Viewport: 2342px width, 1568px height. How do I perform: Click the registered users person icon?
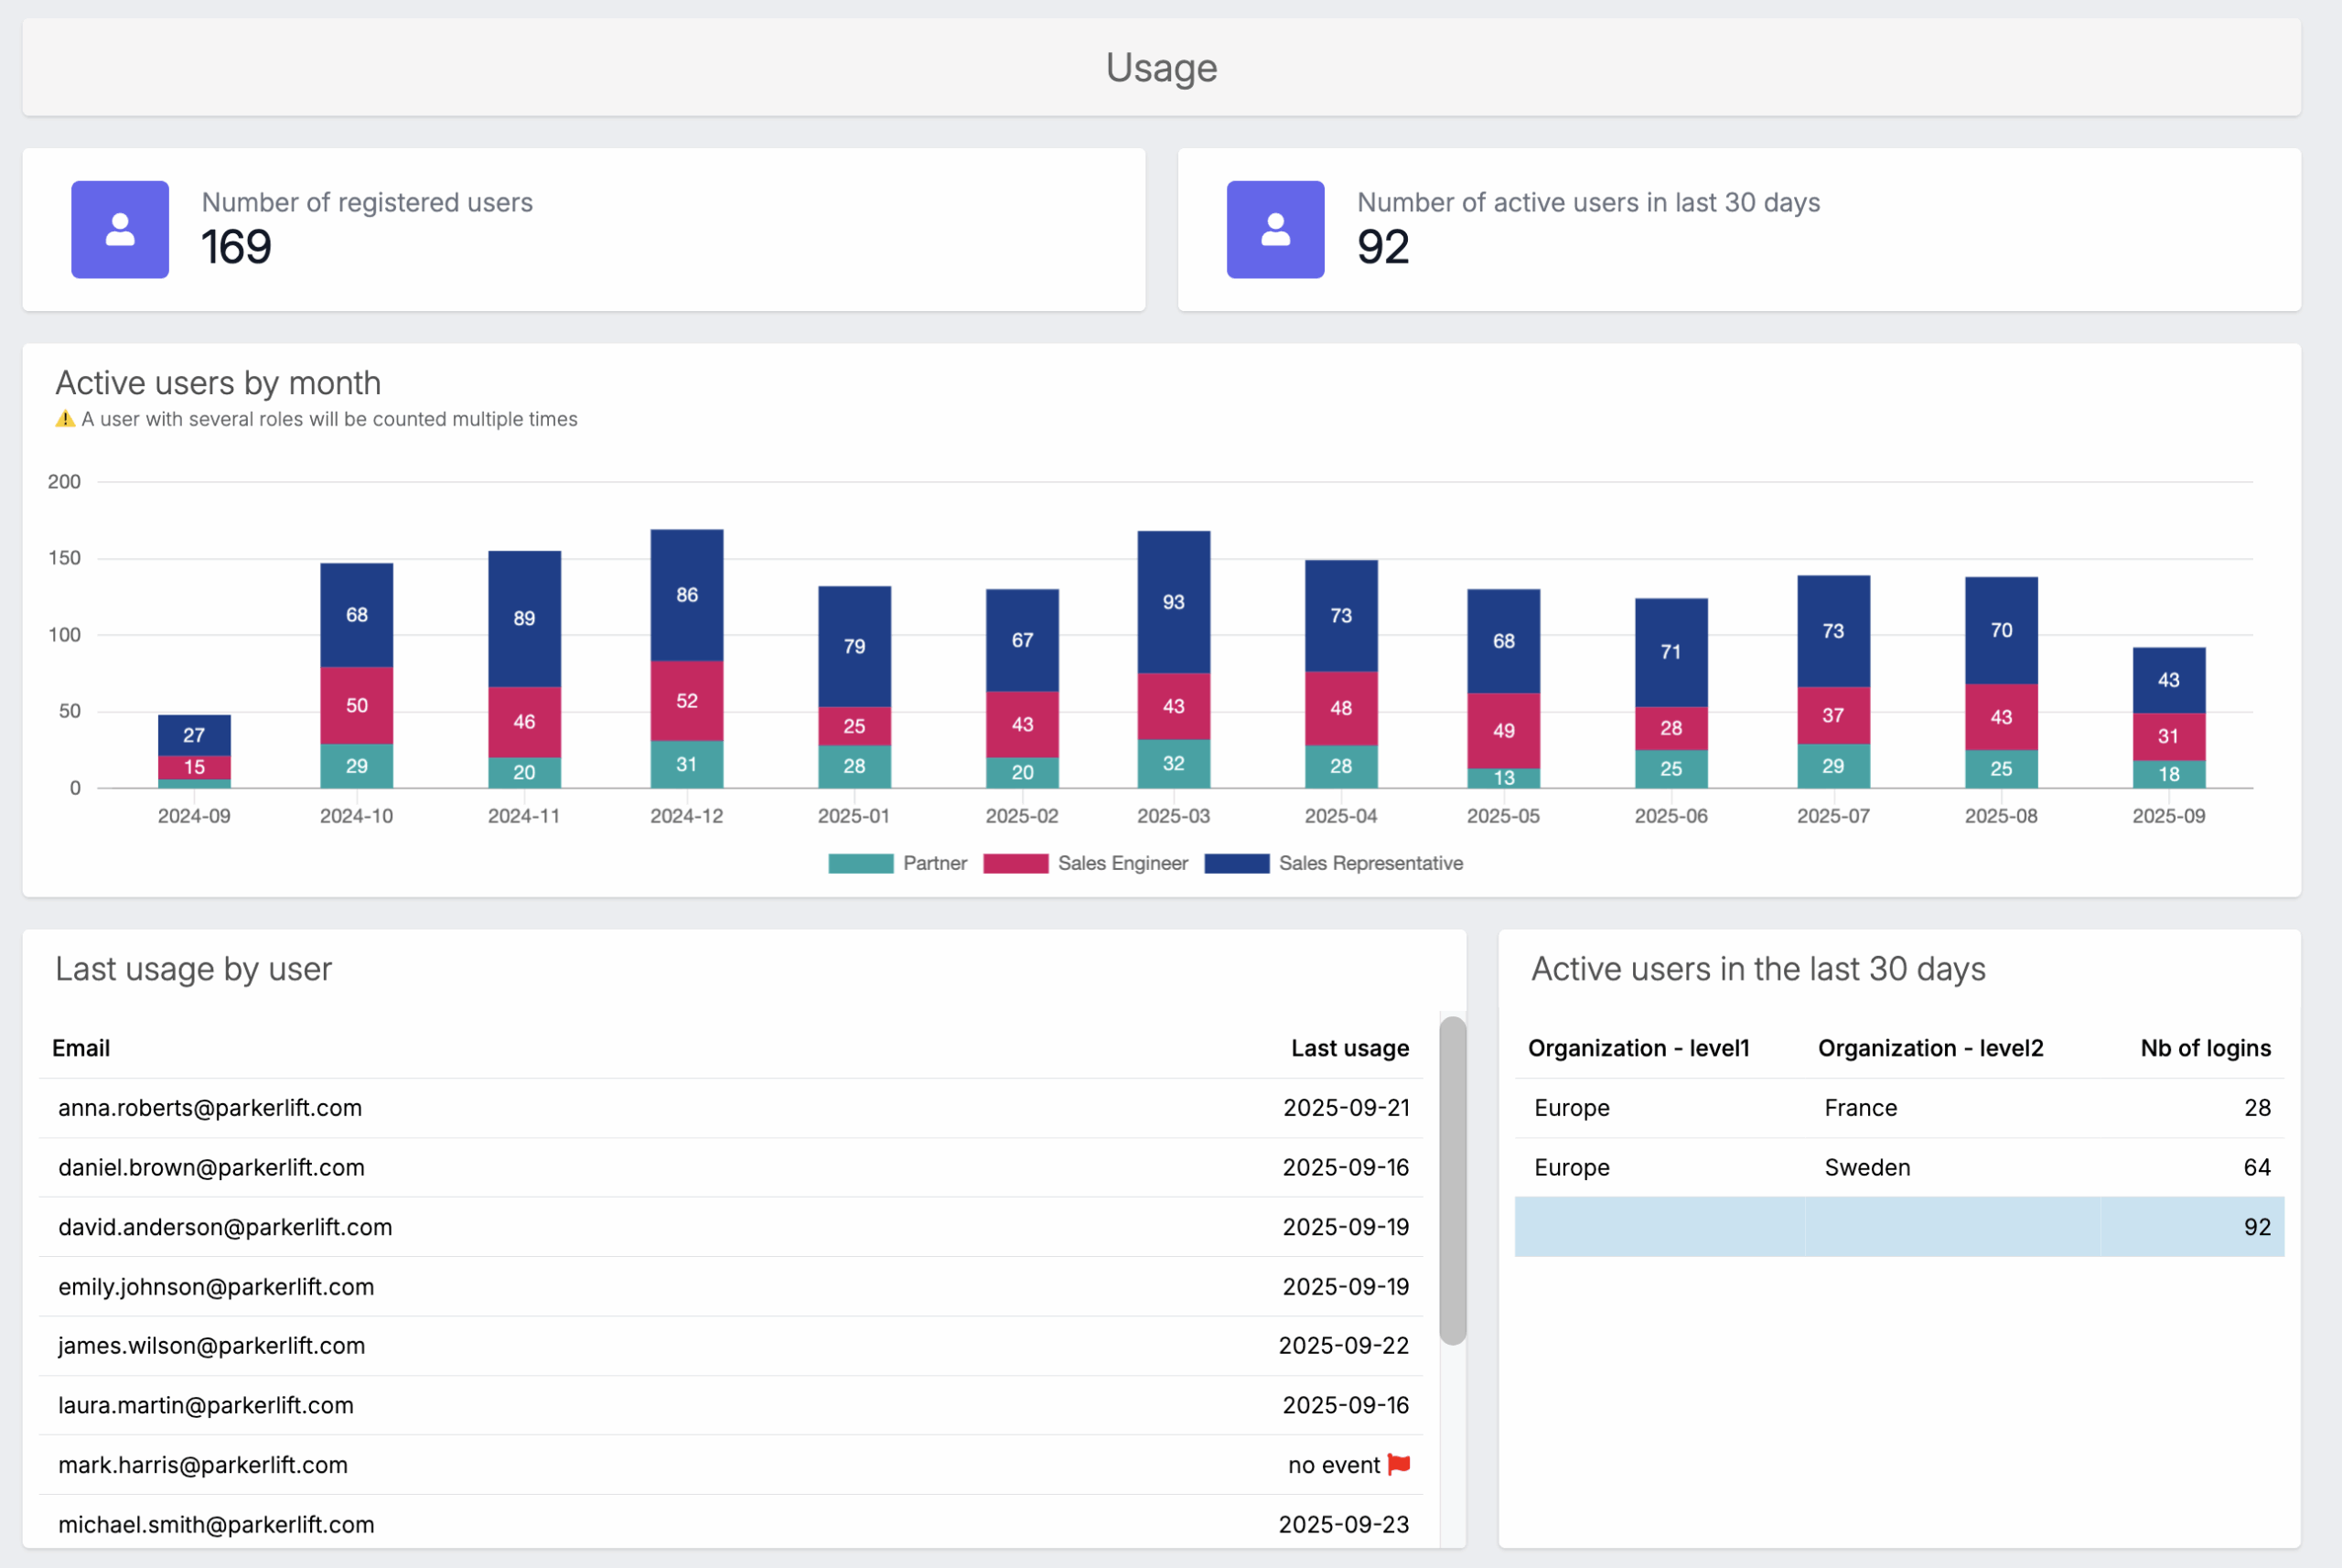[119, 229]
